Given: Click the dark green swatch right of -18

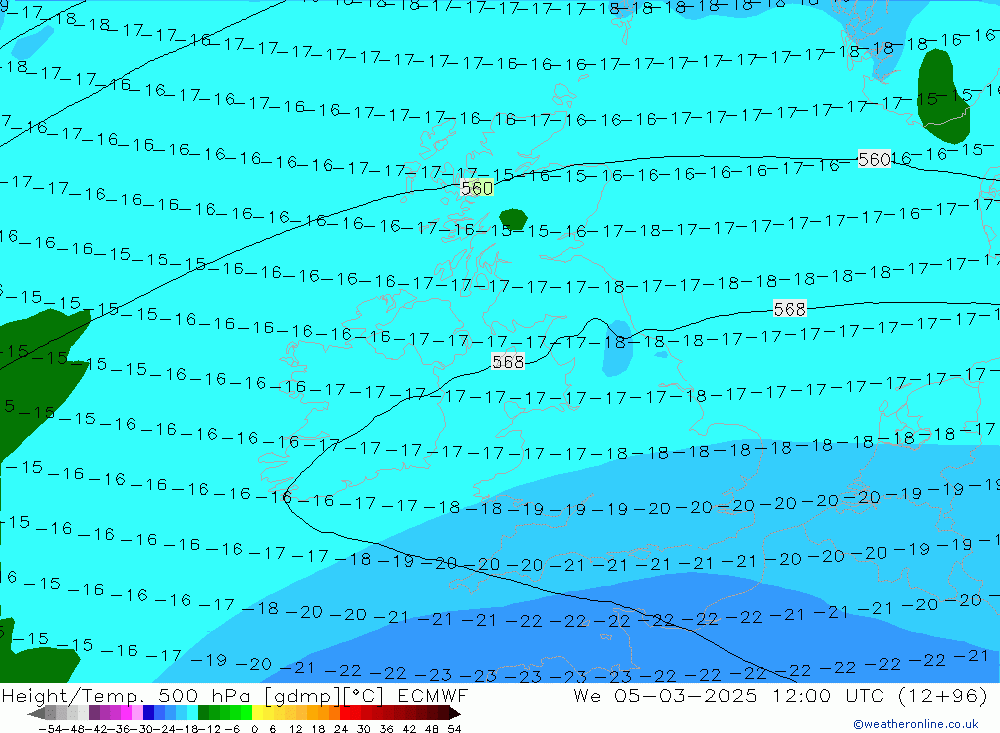Looking at the screenshot, I should [203, 713].
